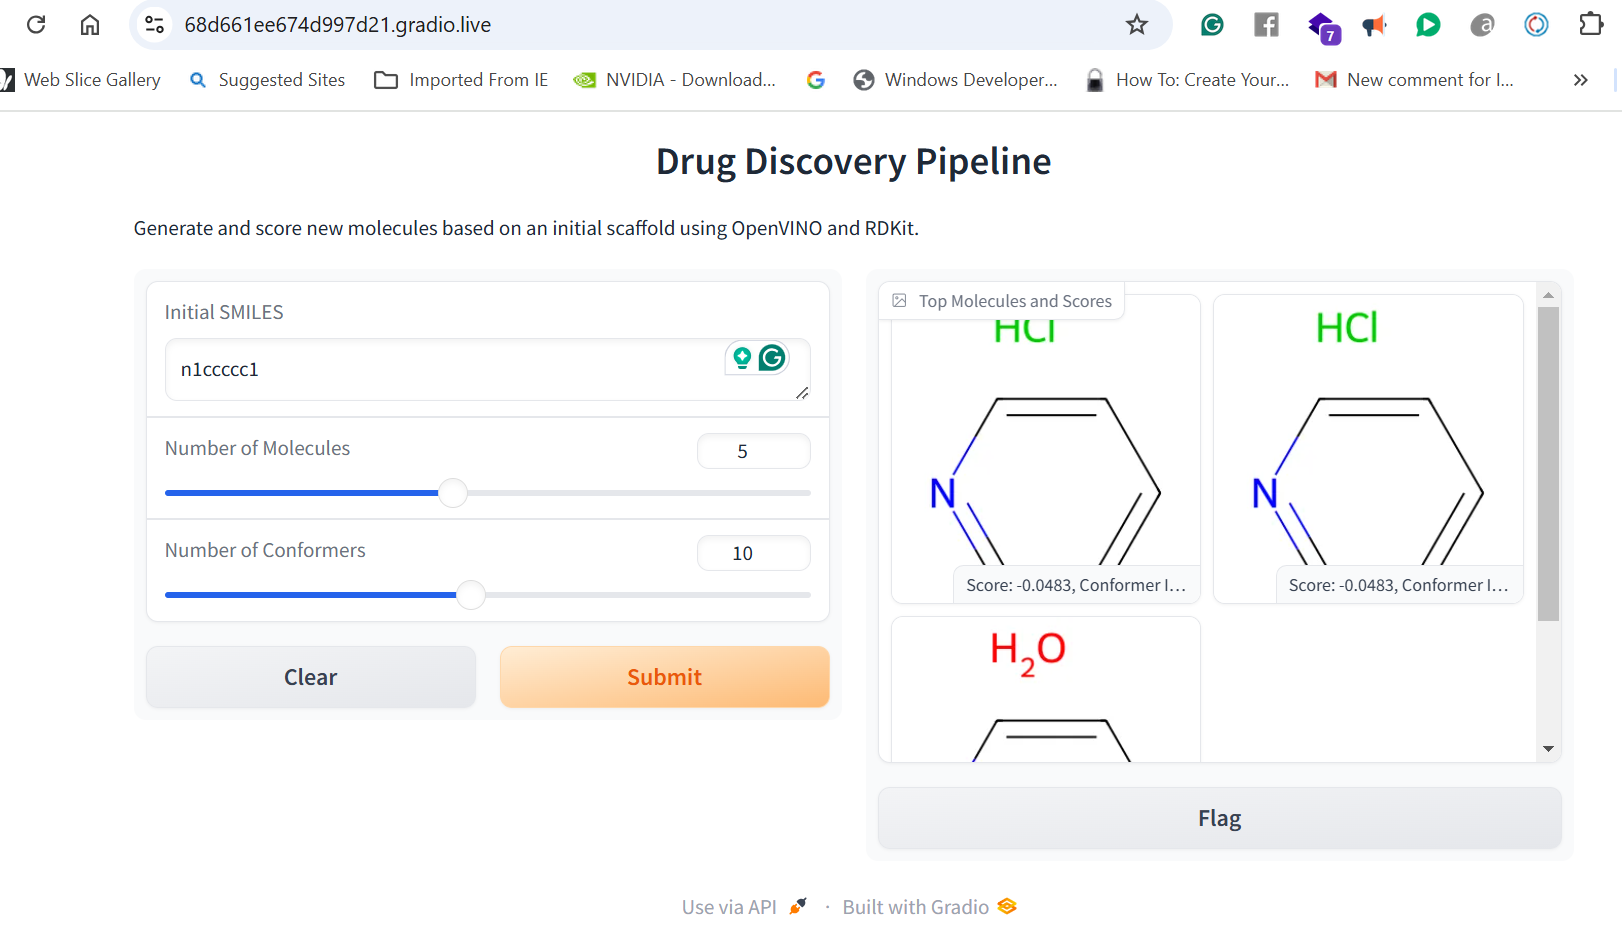Viewport: 1622px width, 928px height.
Task: Click the 'Number of Conformers' label text
Action: click(265, 550)
